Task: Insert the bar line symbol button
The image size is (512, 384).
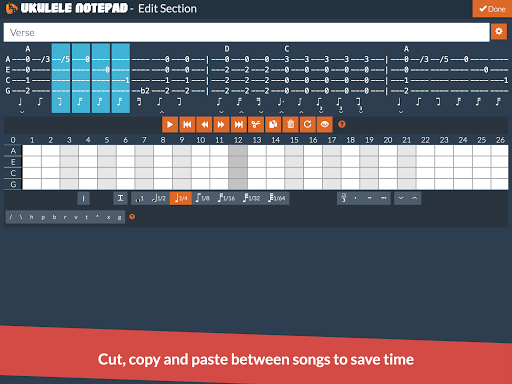Action: (83, 199)
